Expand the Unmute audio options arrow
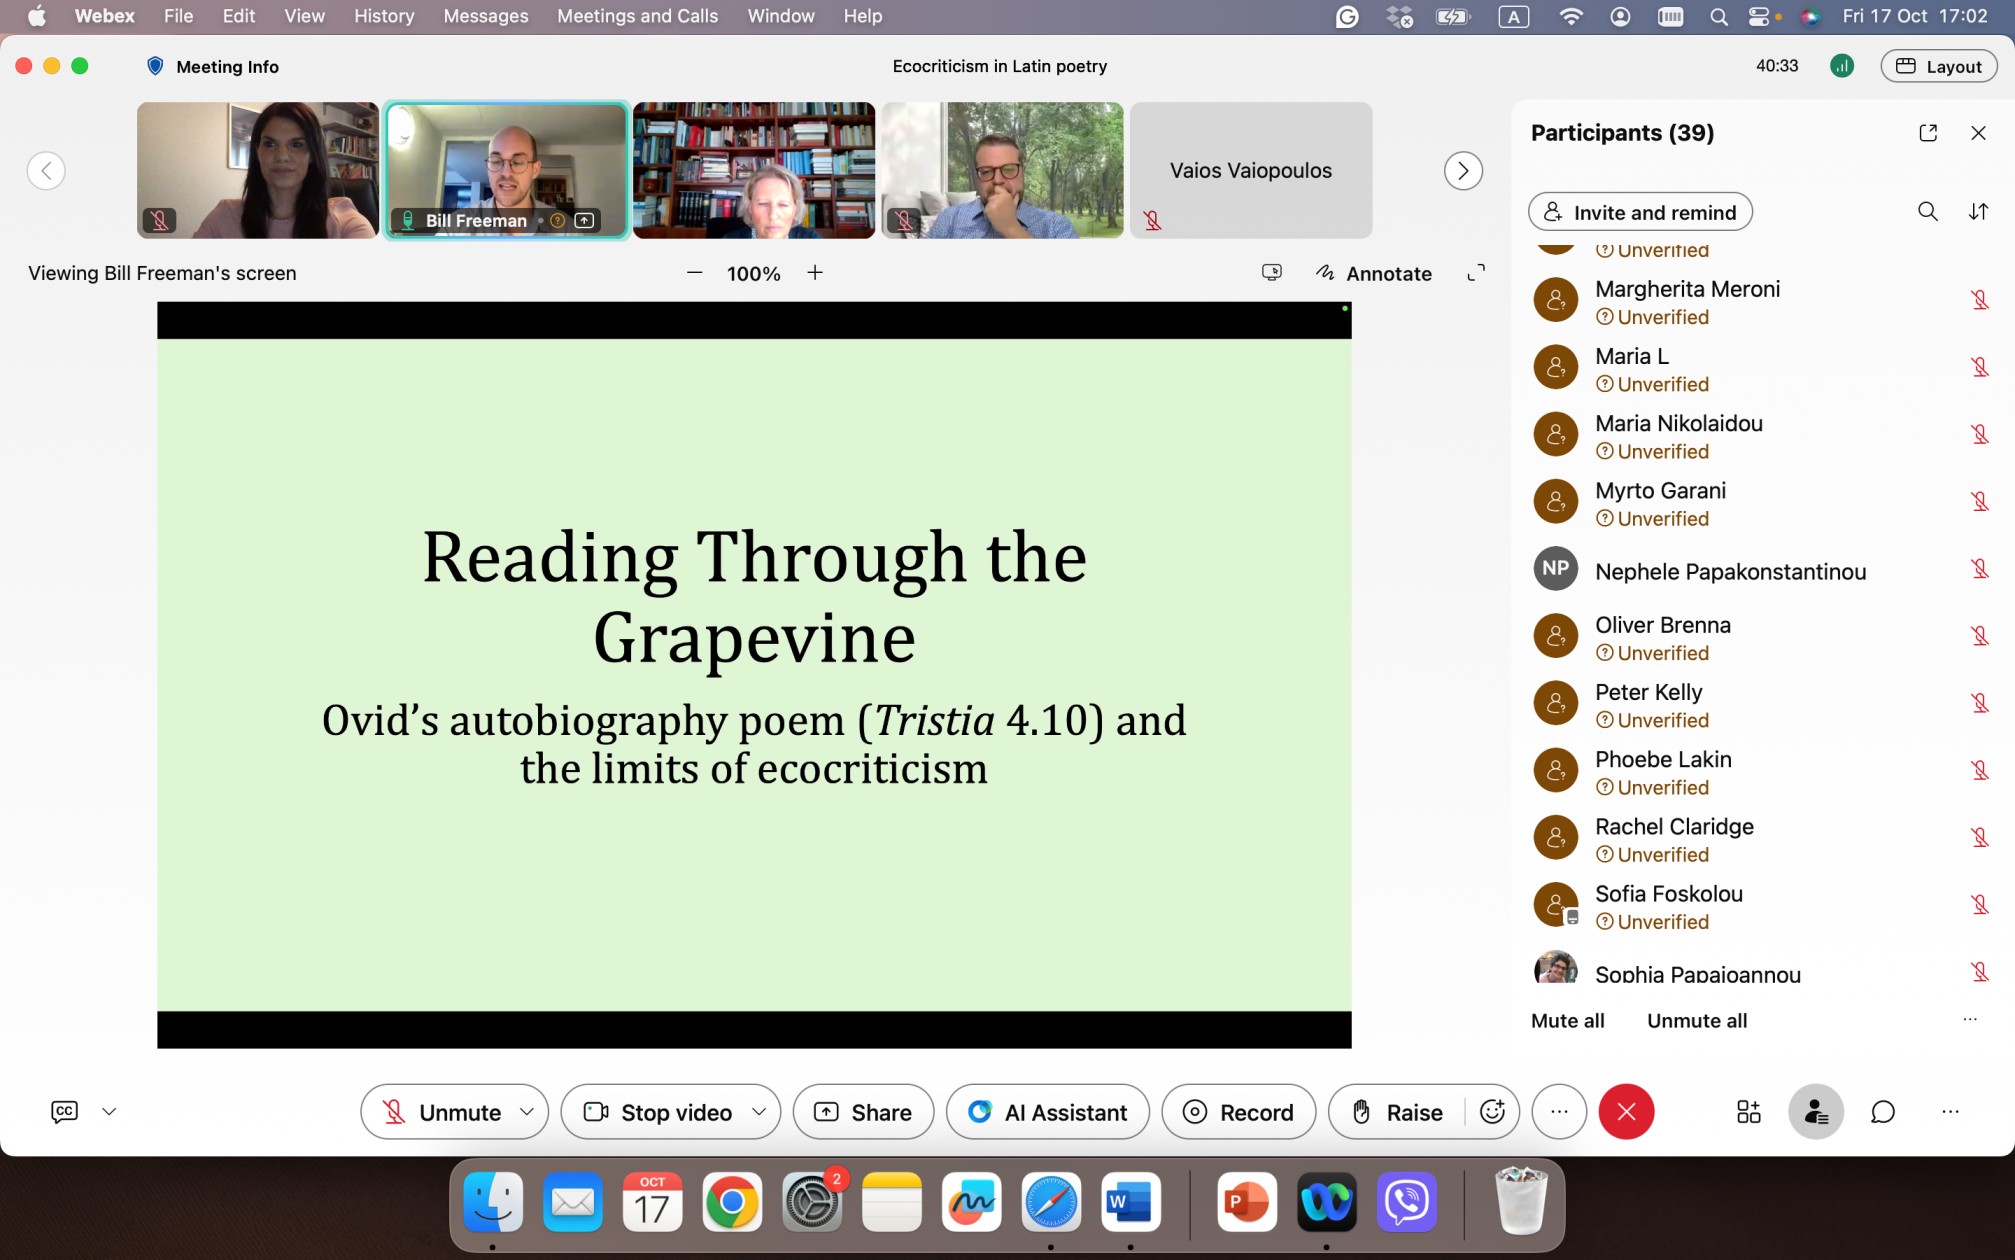 (x=527, y=1112)
